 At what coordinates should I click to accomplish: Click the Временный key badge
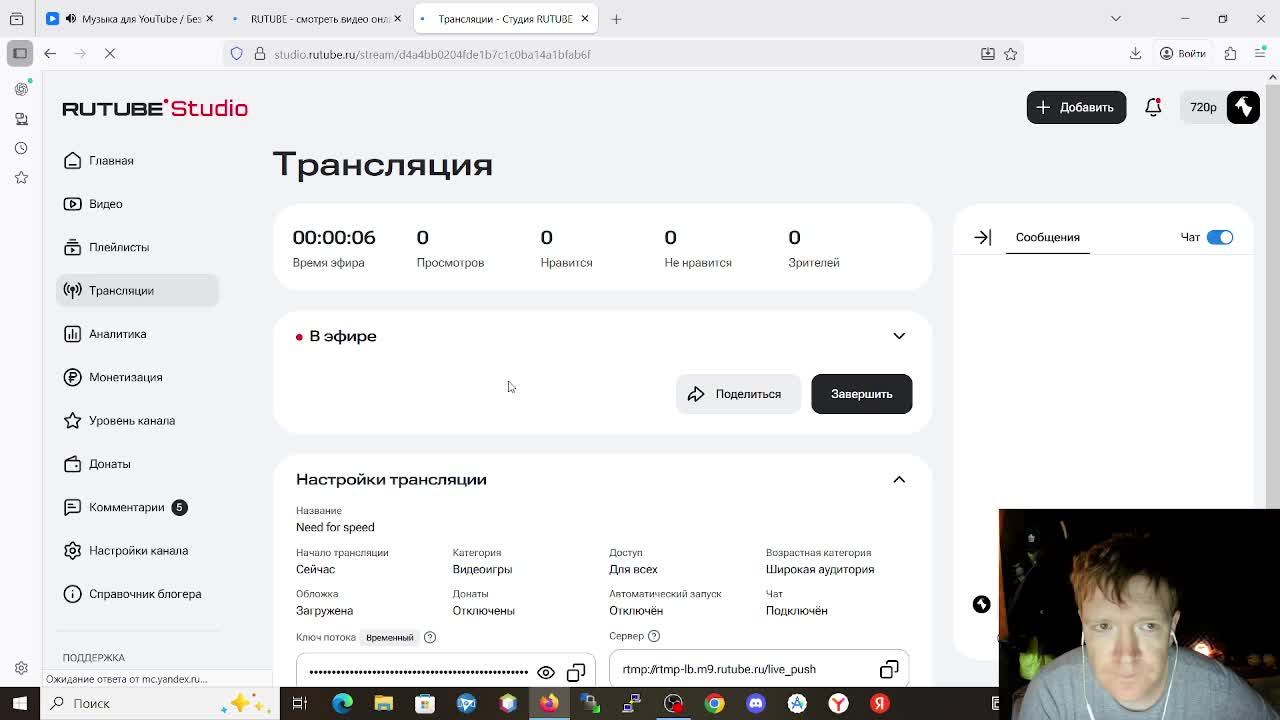[389, 638]
